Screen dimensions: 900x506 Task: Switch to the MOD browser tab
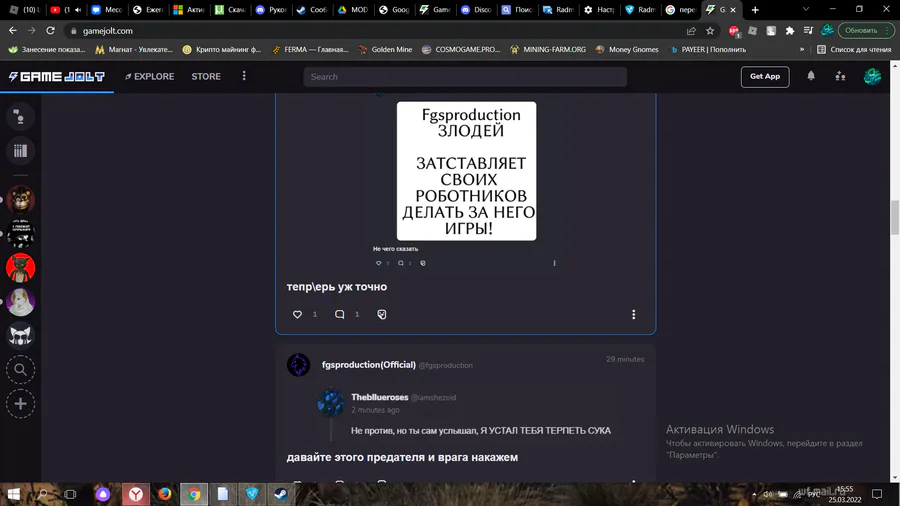tap(353, 10)
